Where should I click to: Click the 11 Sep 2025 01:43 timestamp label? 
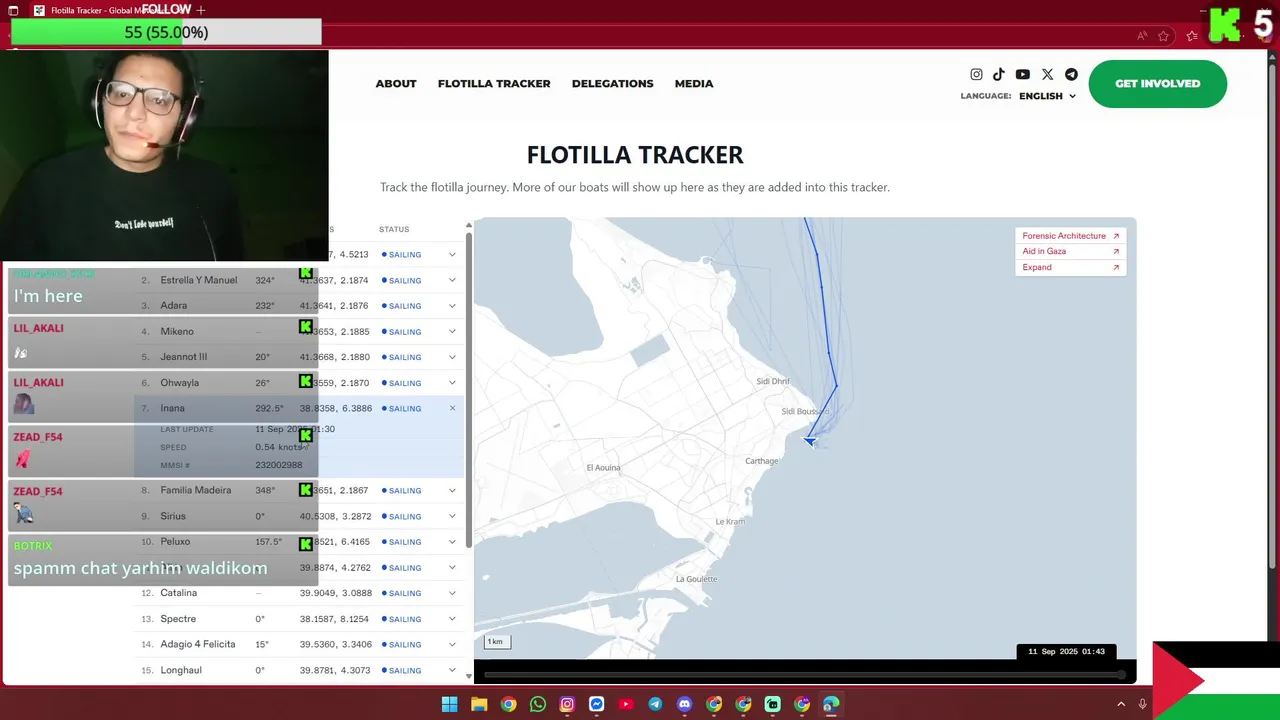(x=1066, y=651)
